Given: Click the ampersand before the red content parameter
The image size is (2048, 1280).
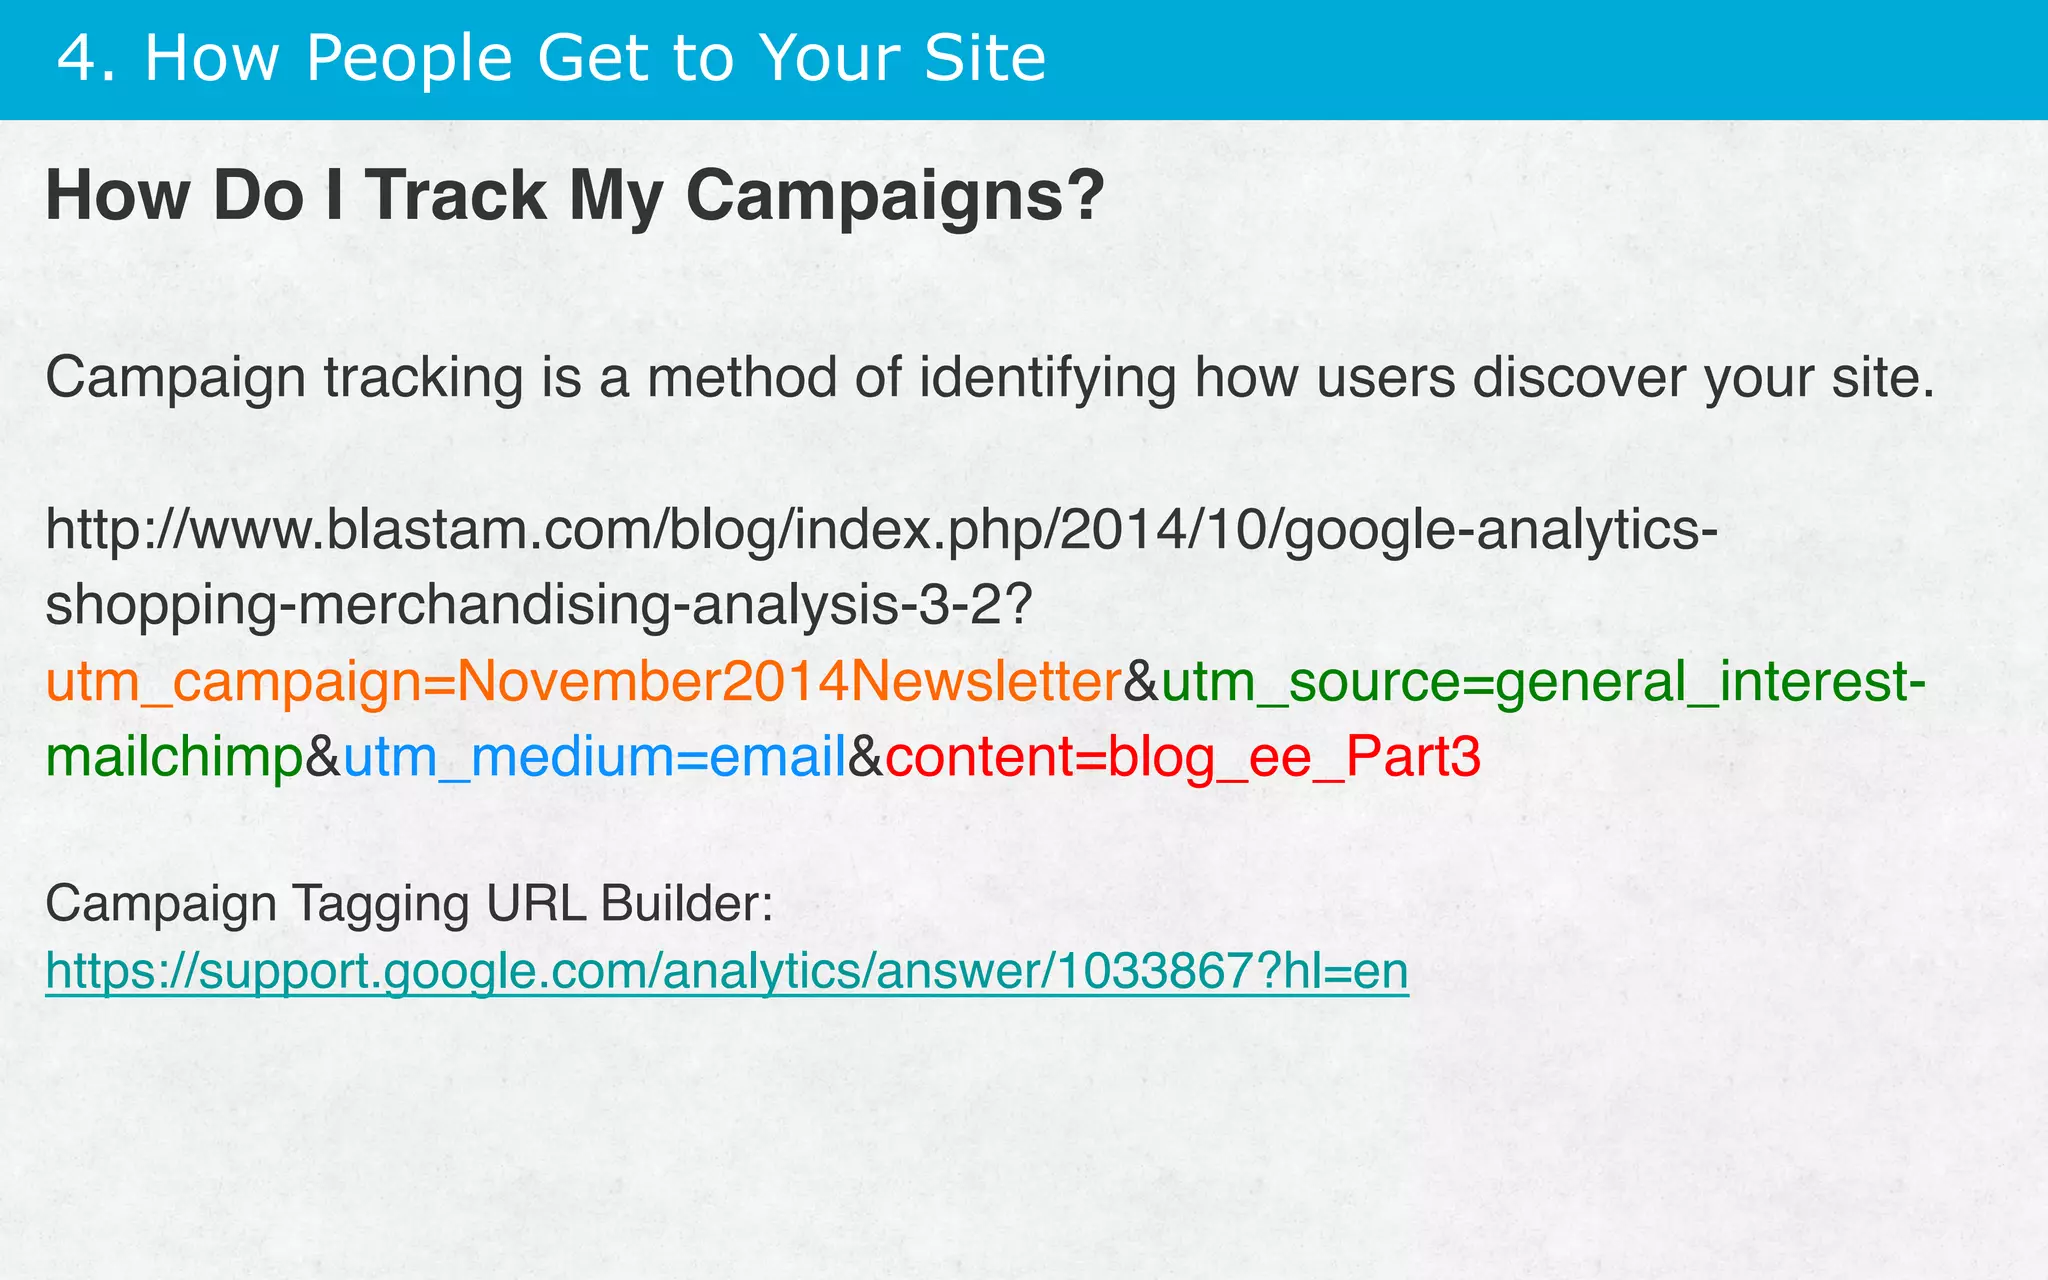Looking at the screenshot, I should [866, 758].
